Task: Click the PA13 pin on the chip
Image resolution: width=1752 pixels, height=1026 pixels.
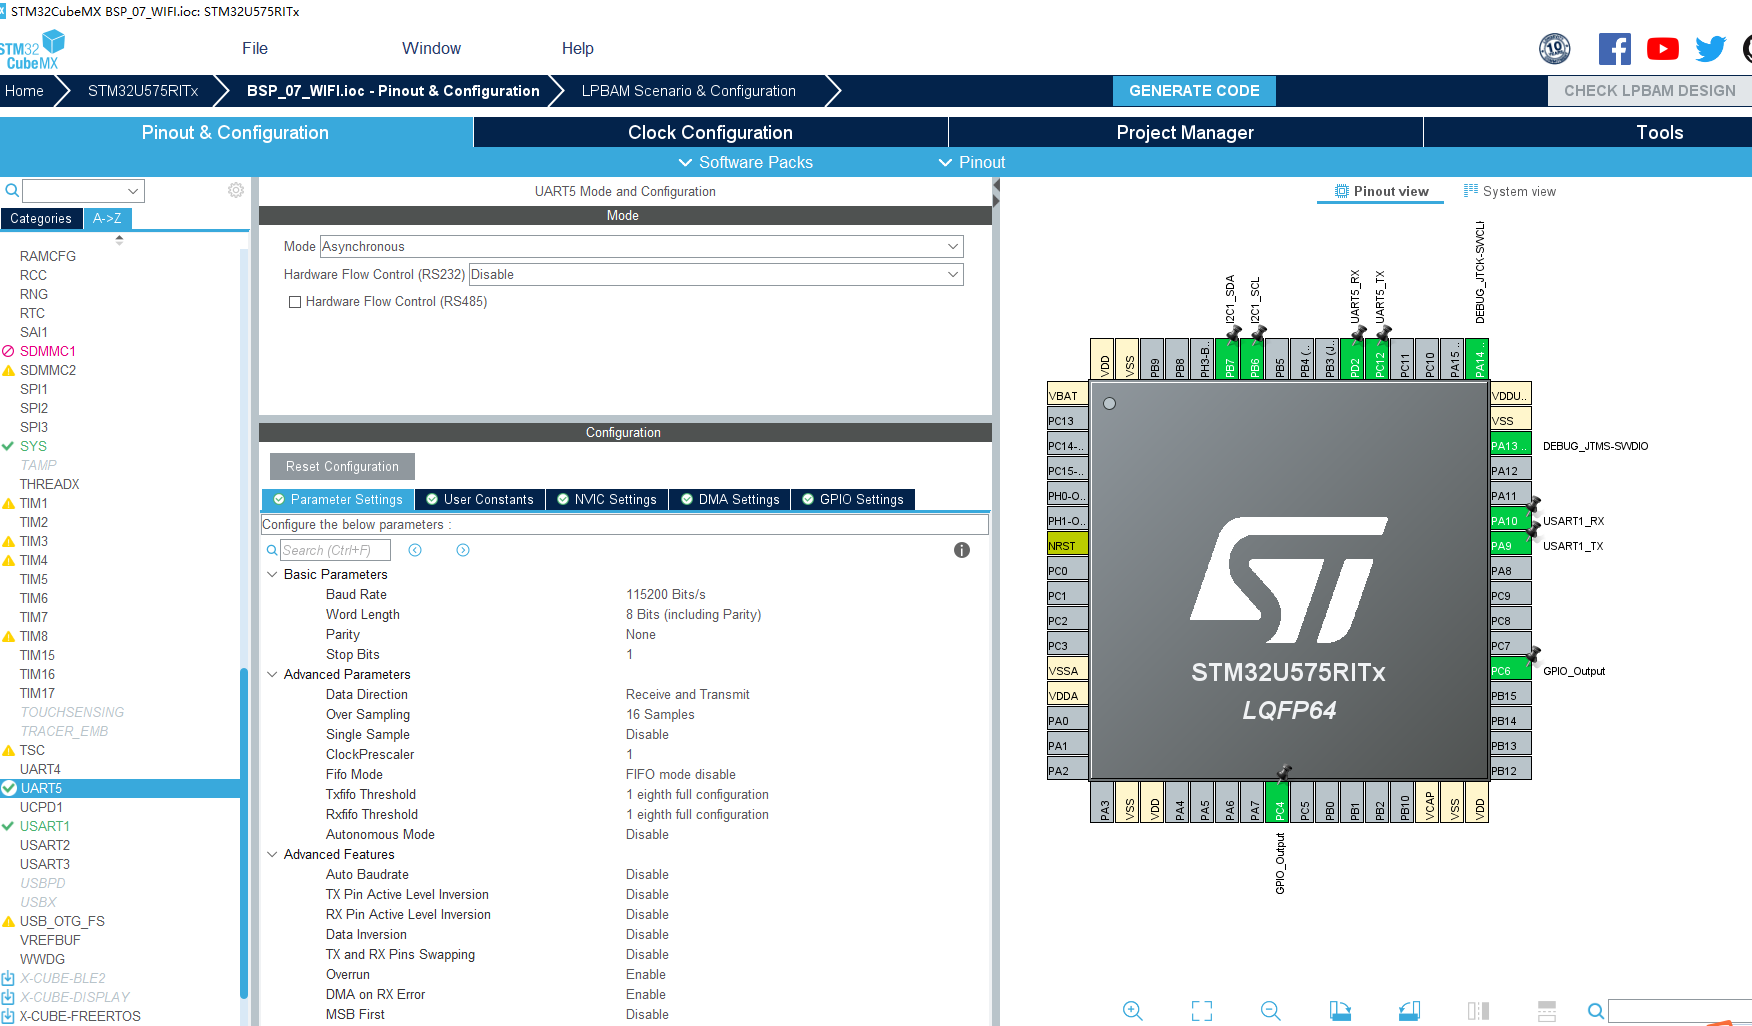Action: tap(1511, 446)
